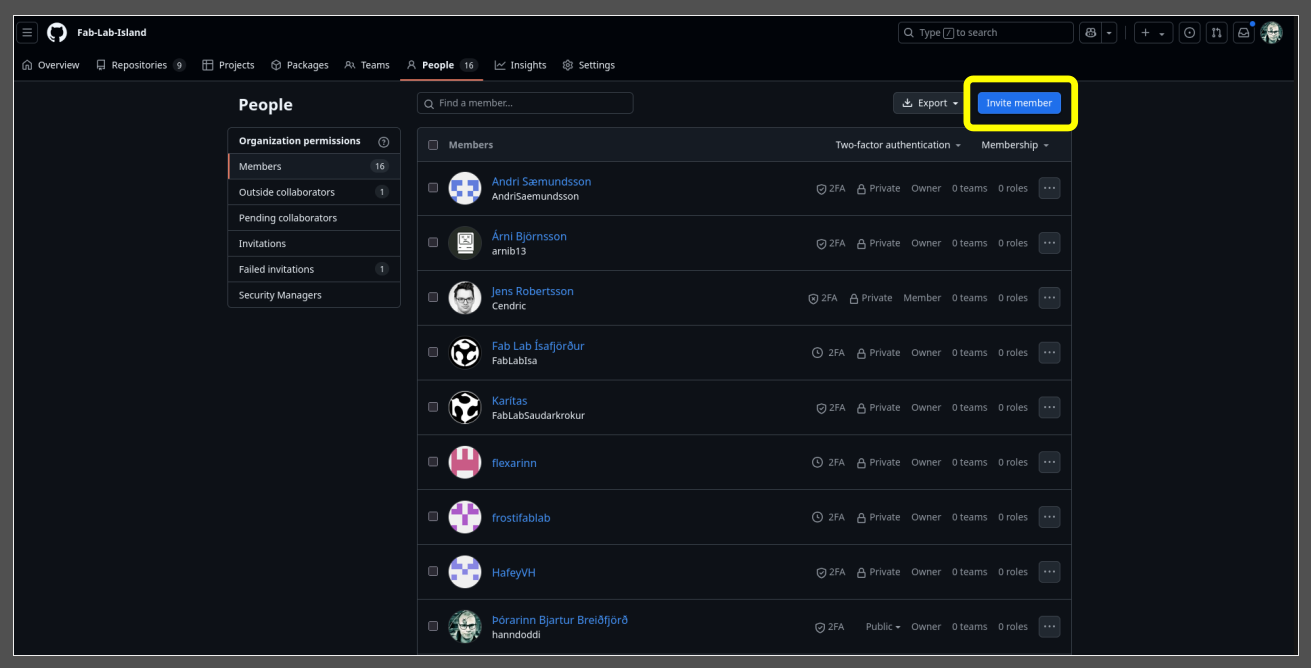This screenshot has height=668, width=1311.
Task: Select the HafeyVH row checkbox
Action: point(433,572)
